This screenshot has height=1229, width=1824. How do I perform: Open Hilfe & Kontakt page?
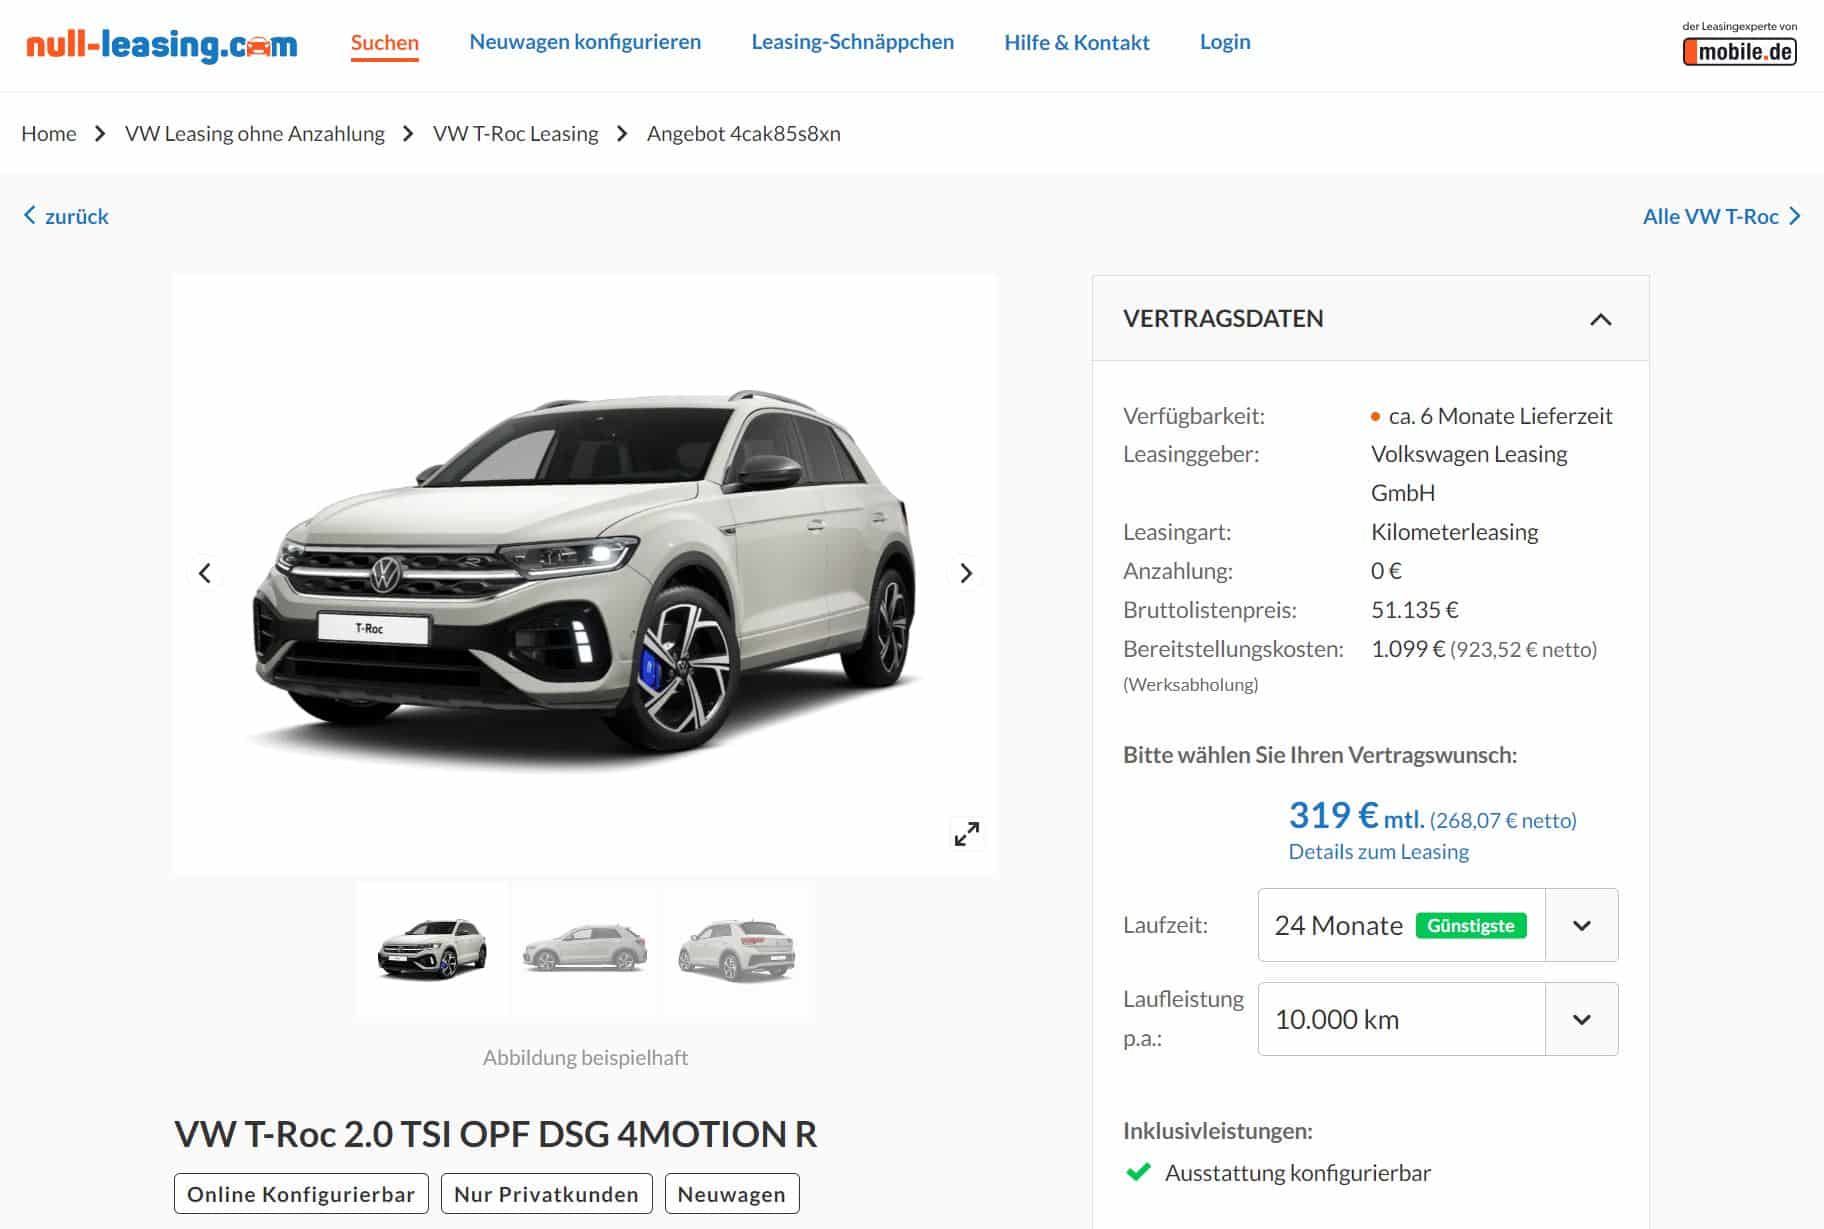[x=1077, y=42]
